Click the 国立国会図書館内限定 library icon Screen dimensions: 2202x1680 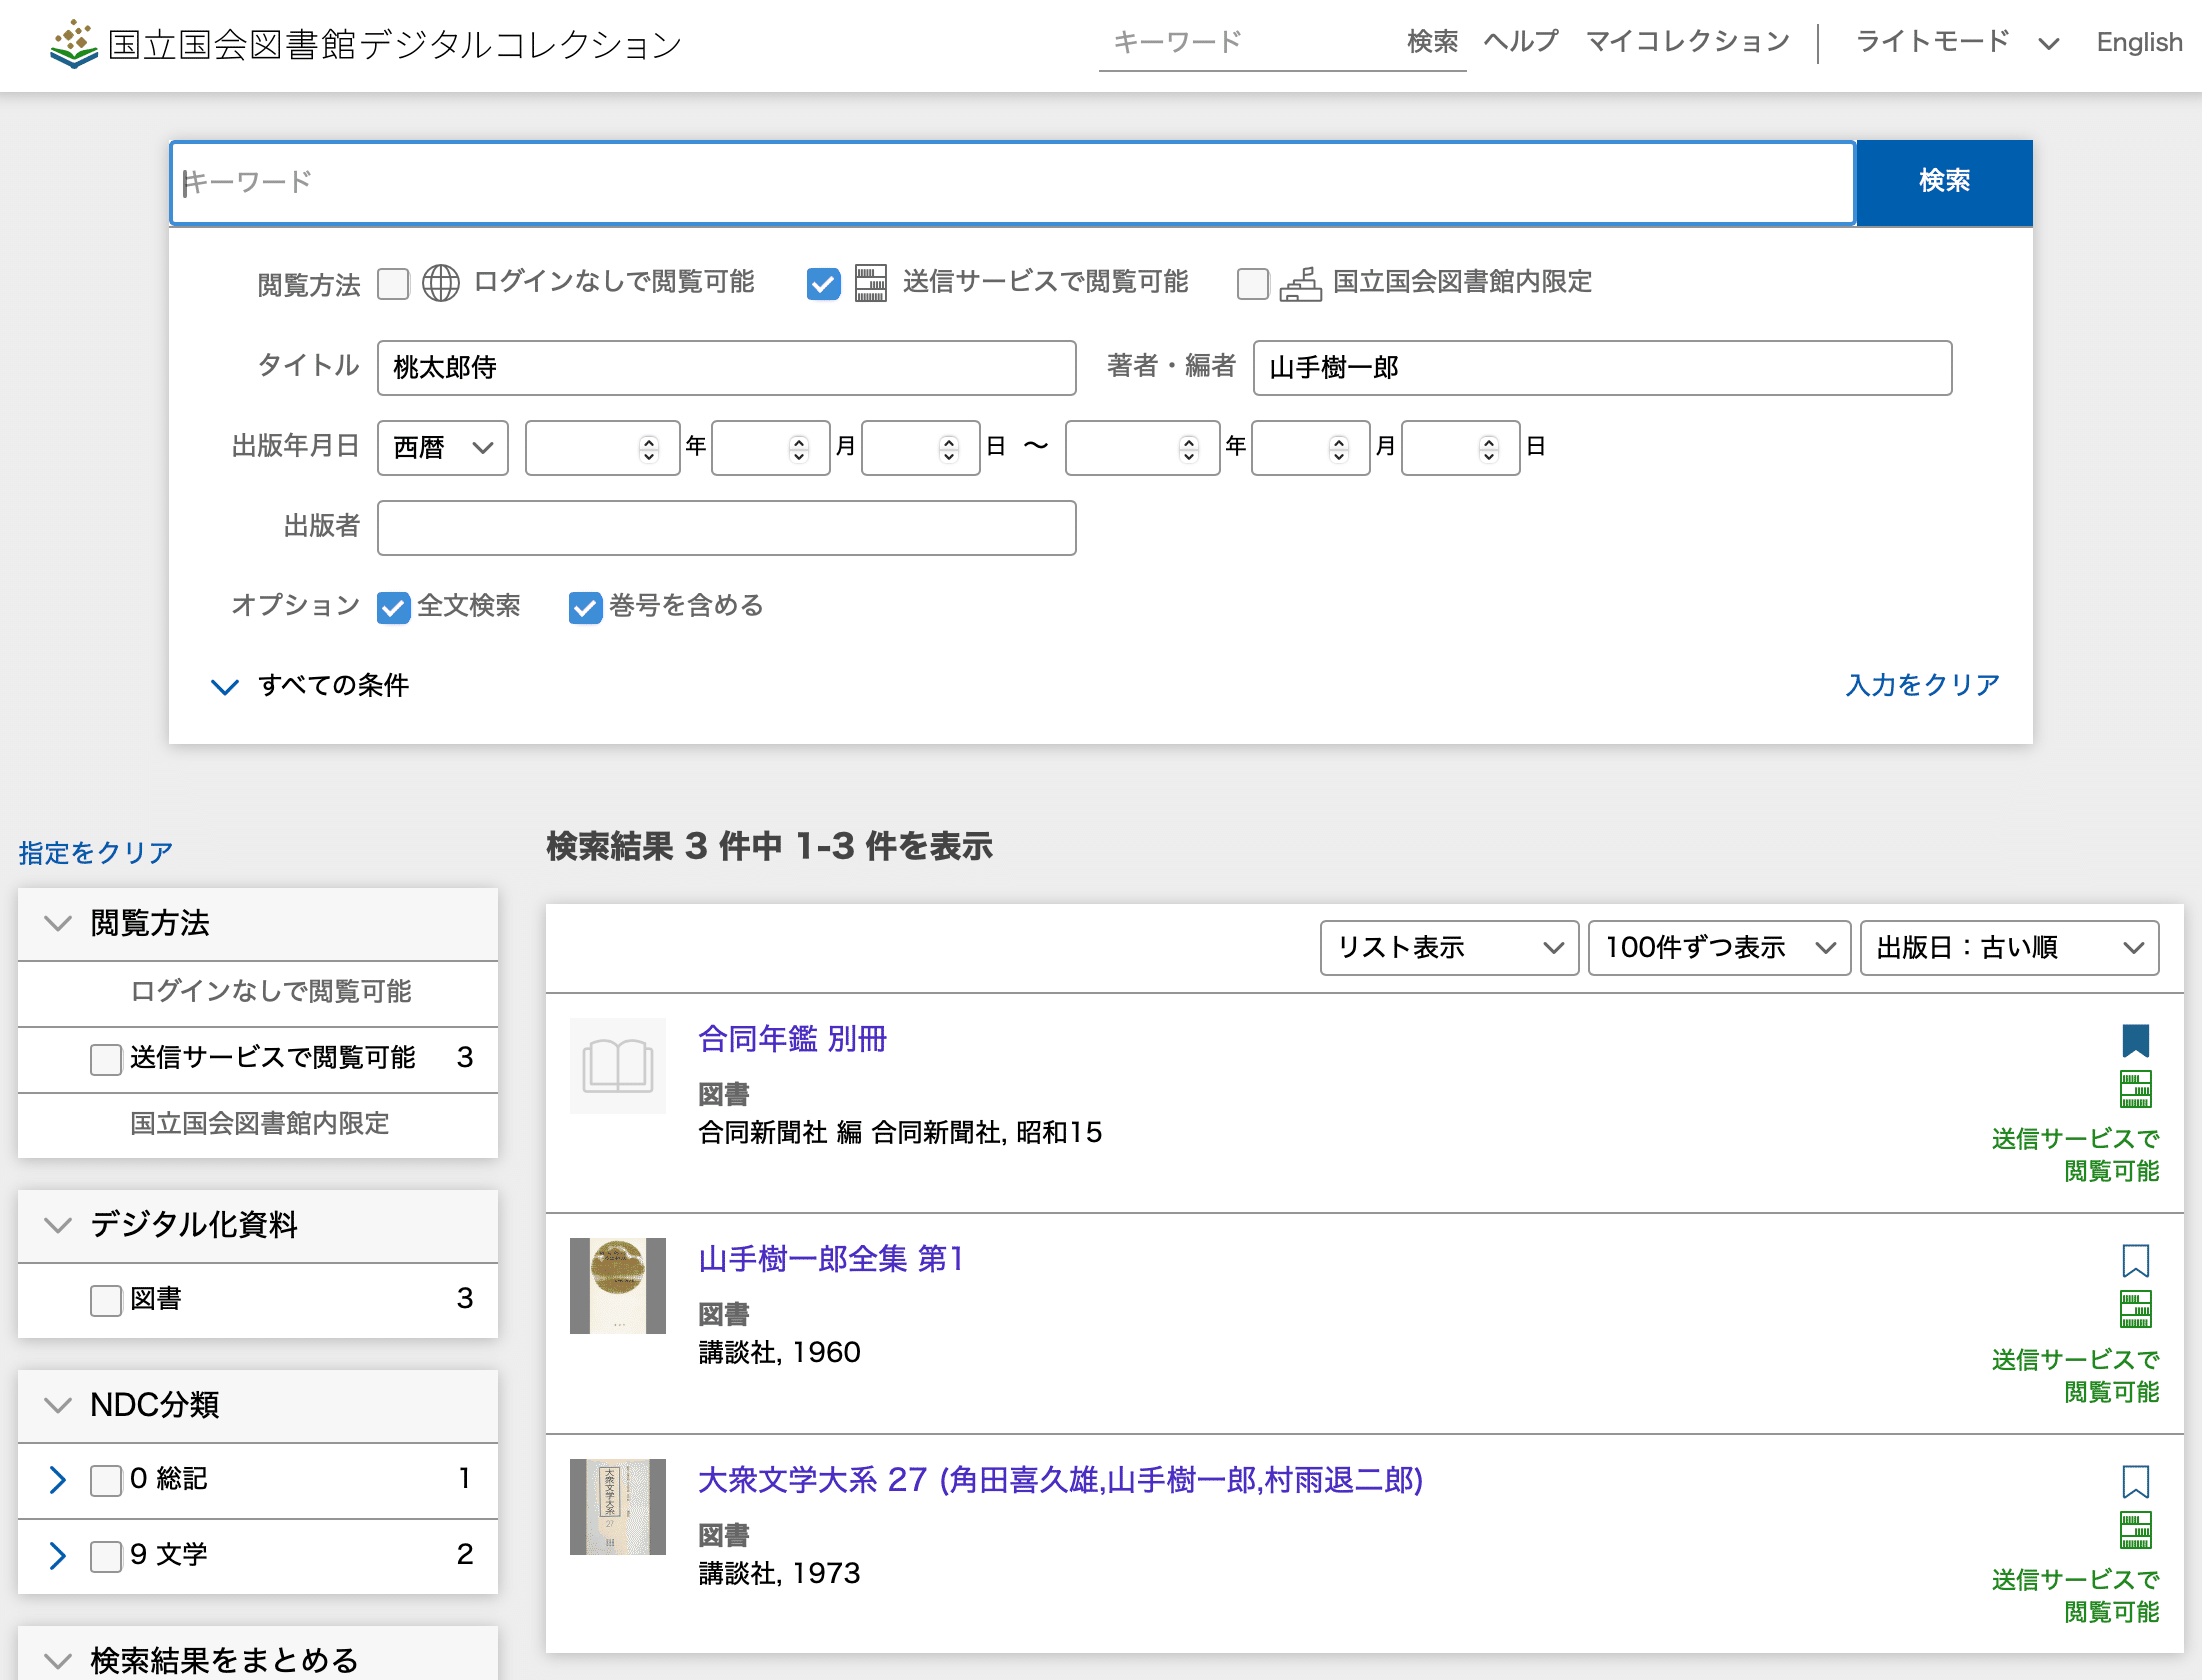click(x=1301, y=284)
